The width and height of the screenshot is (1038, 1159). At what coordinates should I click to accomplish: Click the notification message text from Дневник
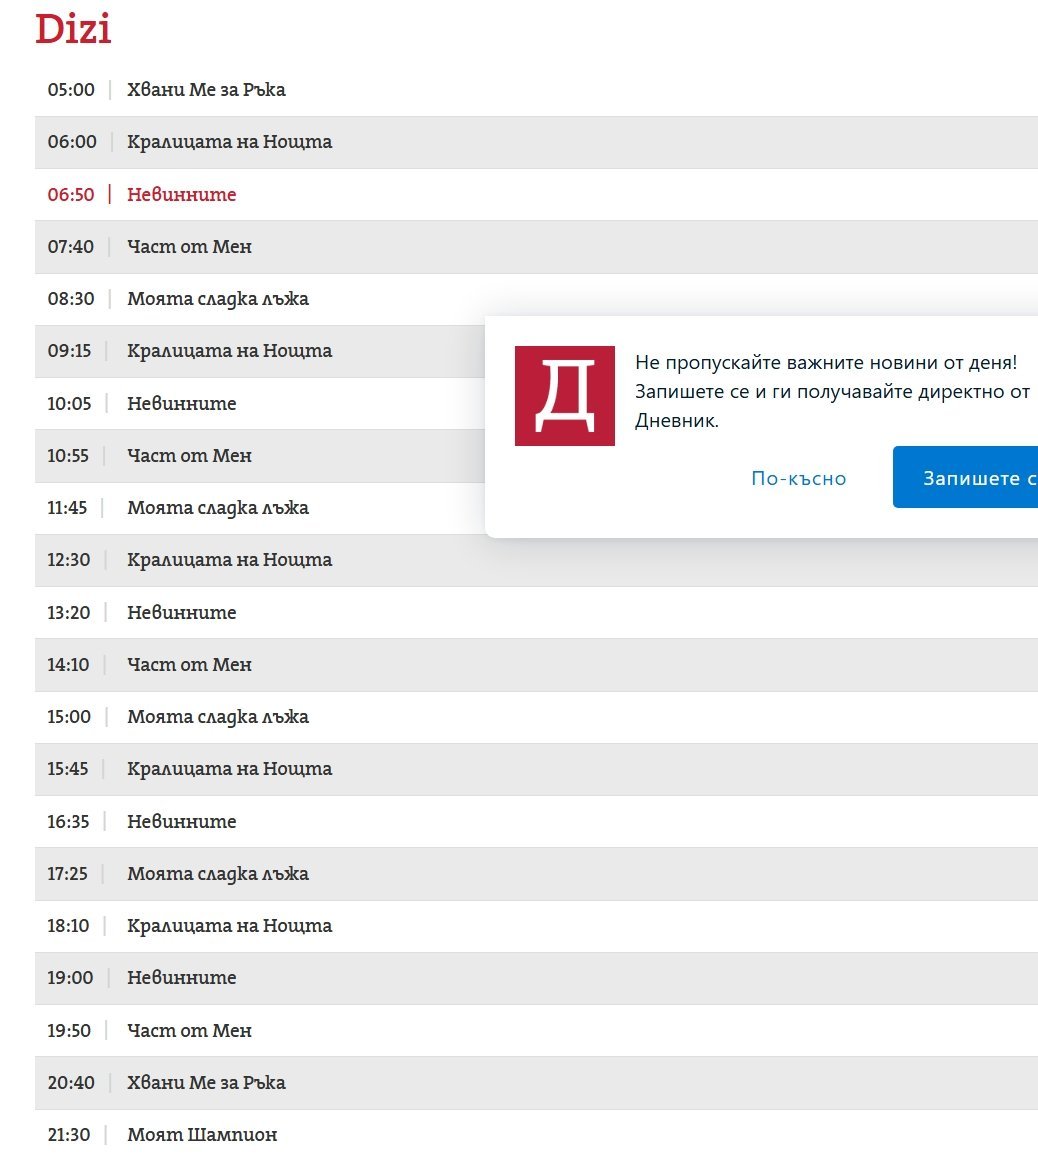click(x=830, y=391)
